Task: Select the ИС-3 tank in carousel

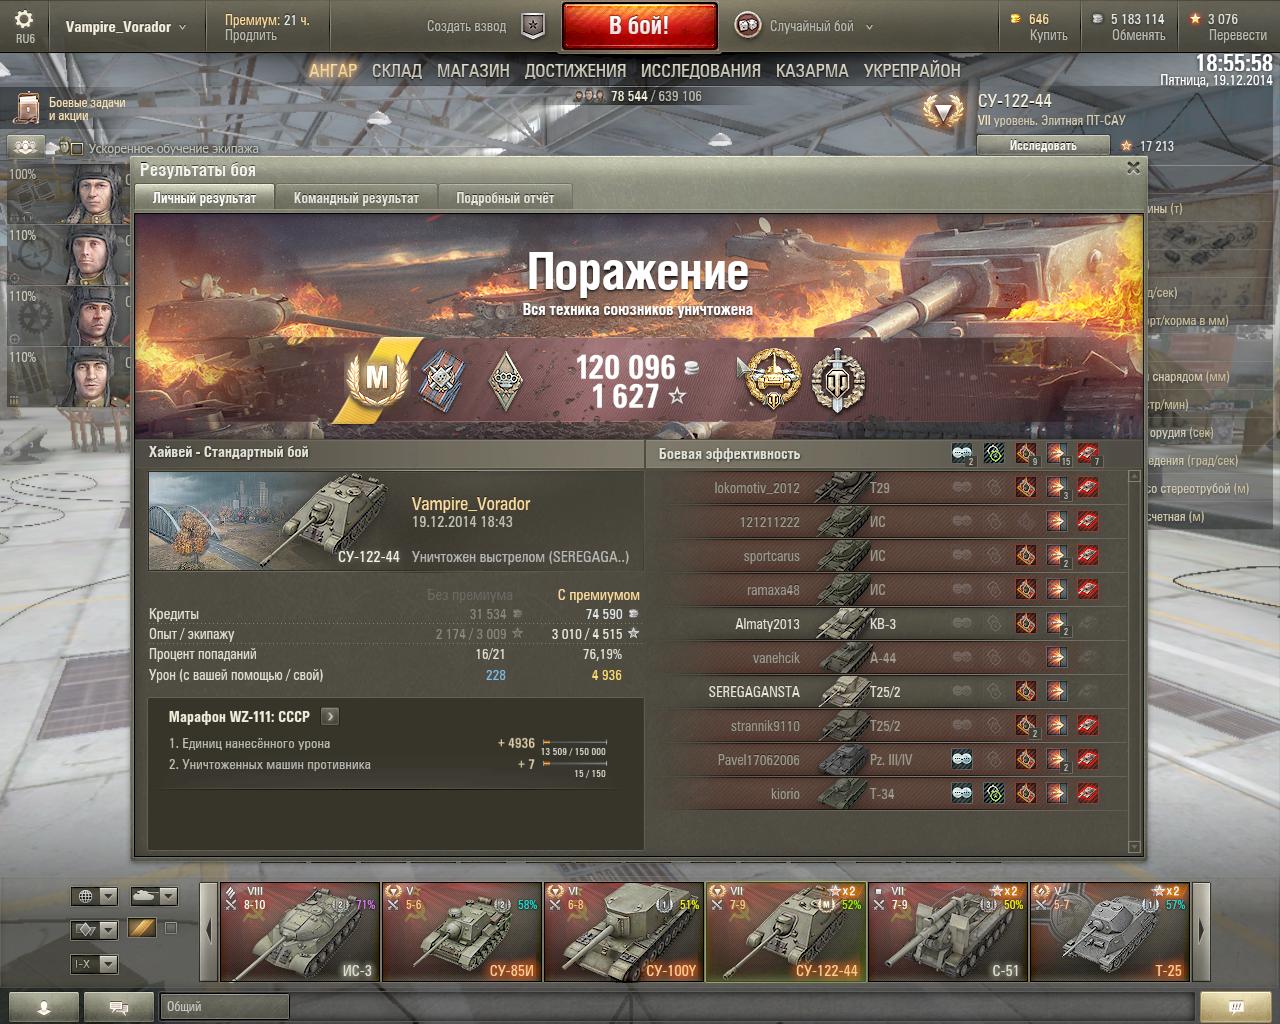Action: click(x=300, y=932)
